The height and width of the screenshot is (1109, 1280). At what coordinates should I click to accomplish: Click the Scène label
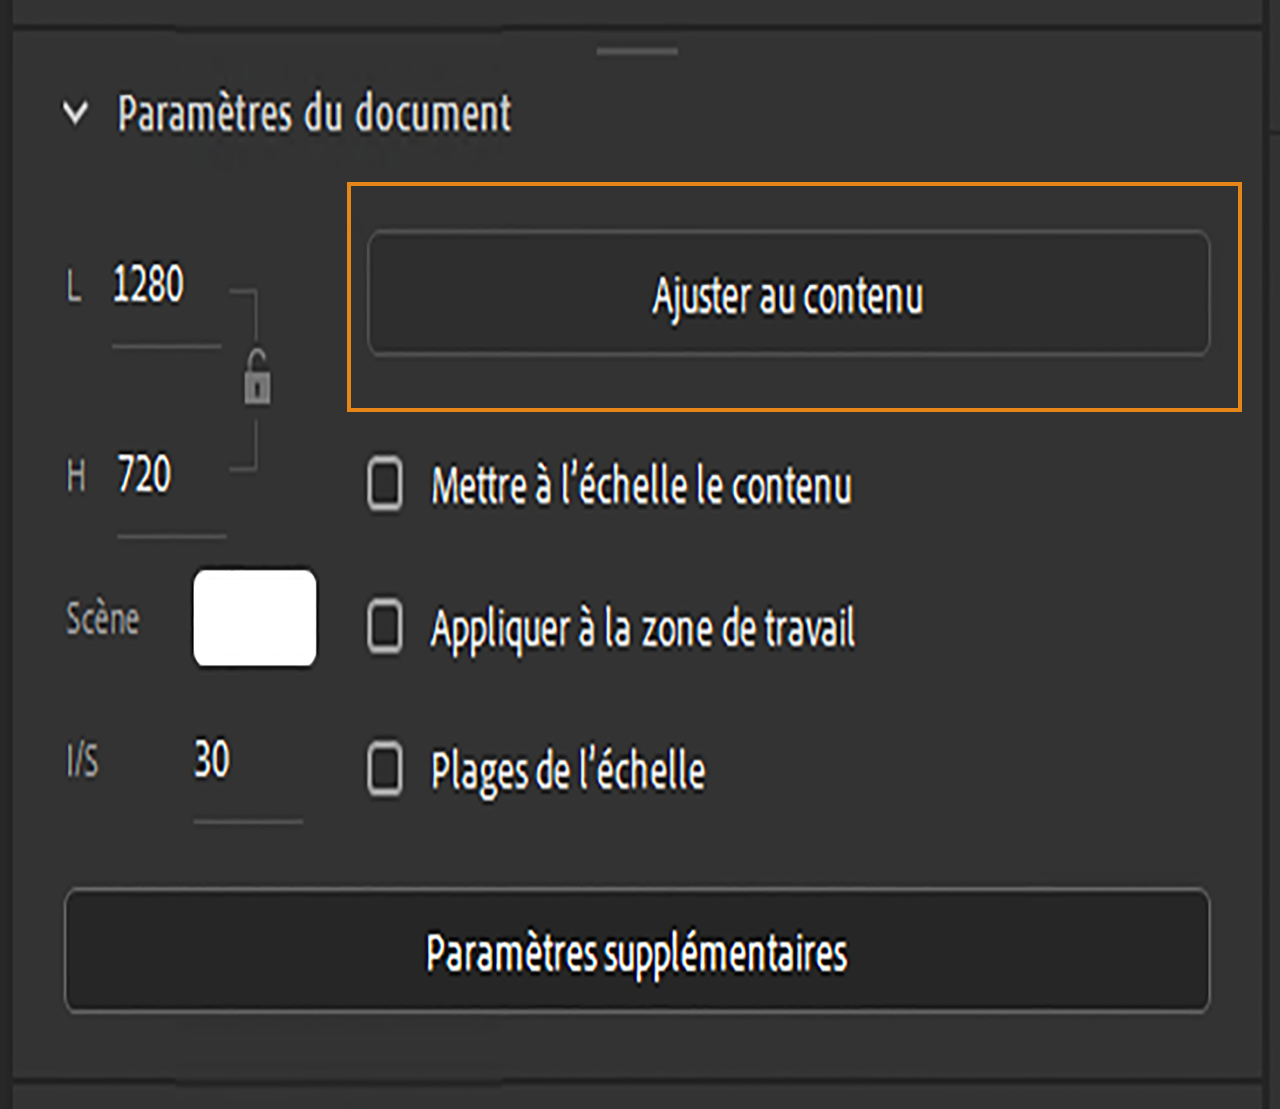click(102, 618)
